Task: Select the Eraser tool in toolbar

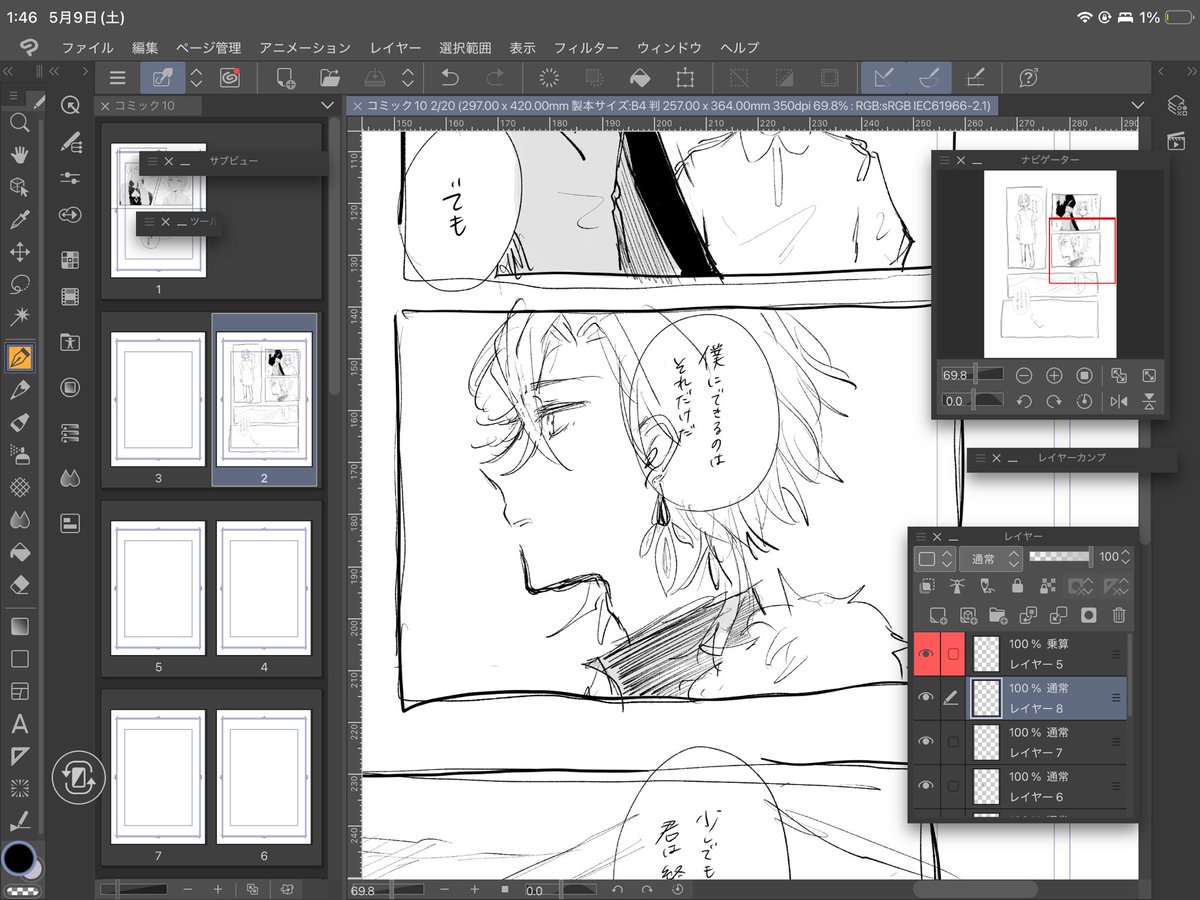Action: pos(19,584)
